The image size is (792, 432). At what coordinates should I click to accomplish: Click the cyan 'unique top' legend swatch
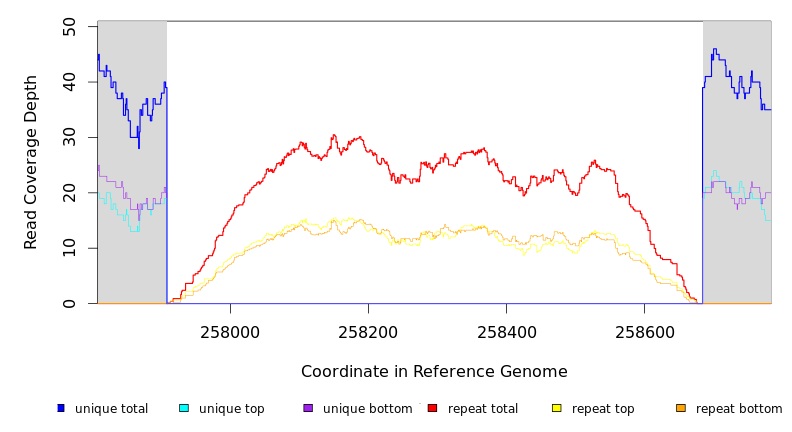184,408
